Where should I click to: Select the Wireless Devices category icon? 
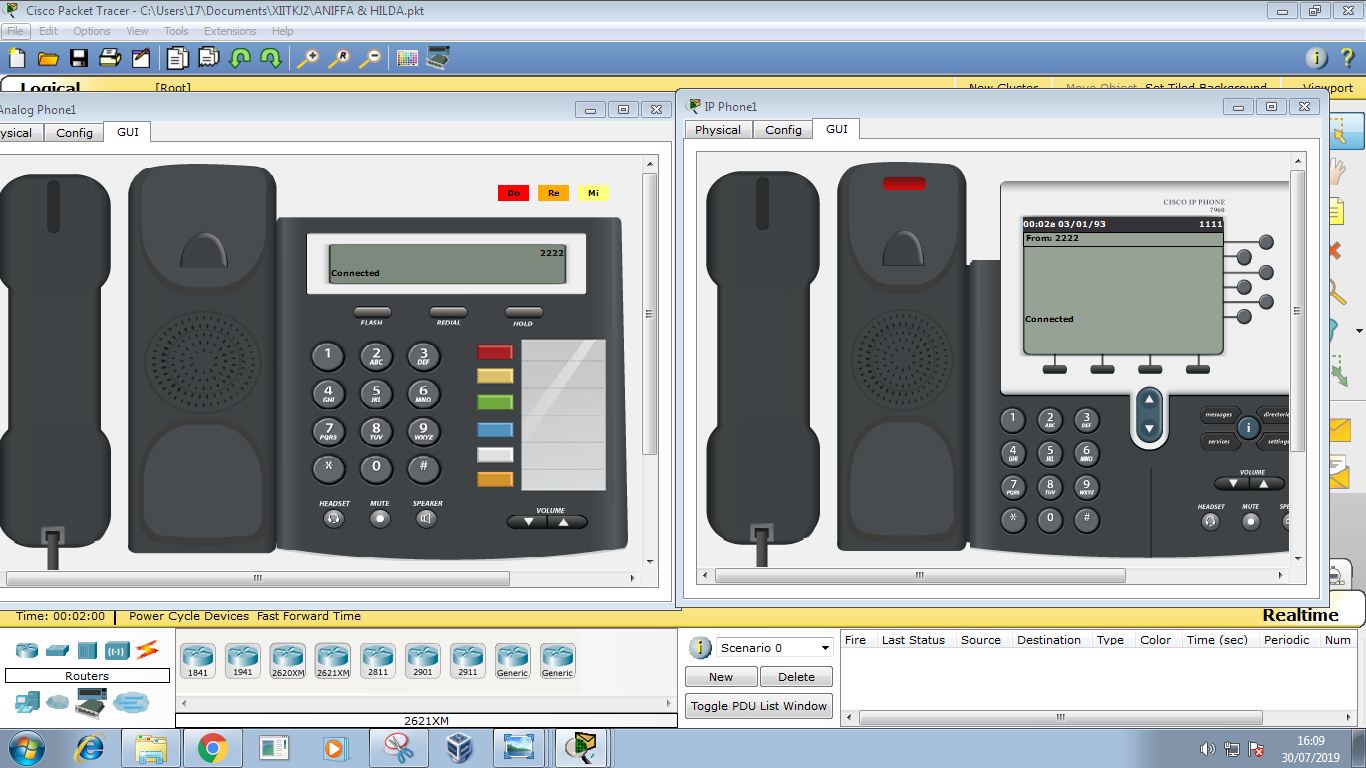[117, 650]
